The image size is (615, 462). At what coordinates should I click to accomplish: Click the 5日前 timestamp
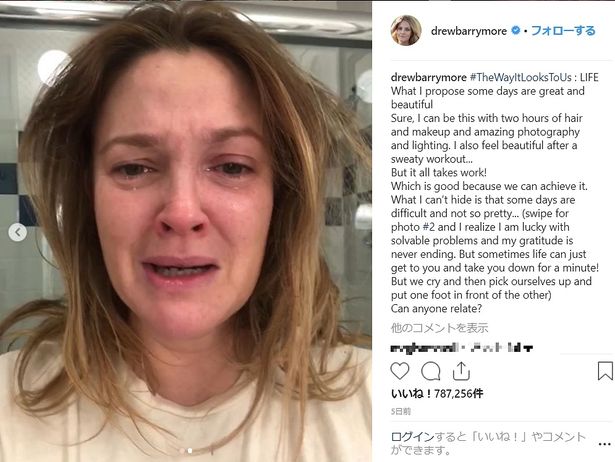[x=400, y=411]
